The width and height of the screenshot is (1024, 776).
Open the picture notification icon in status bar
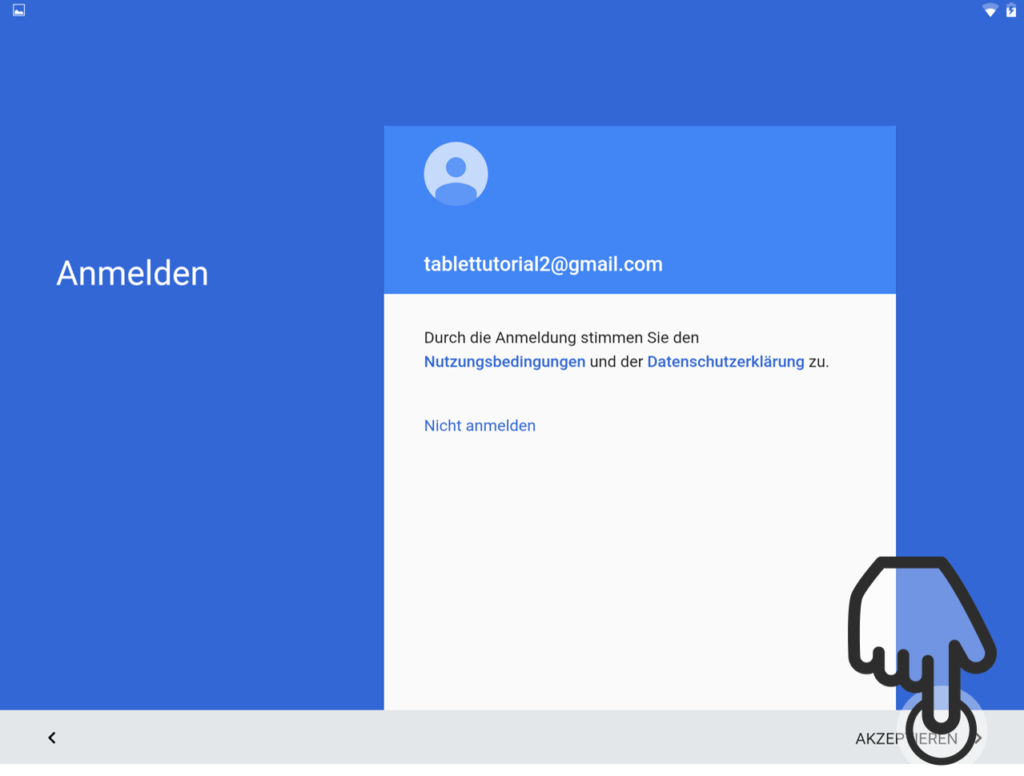click(x=19, y=10)
